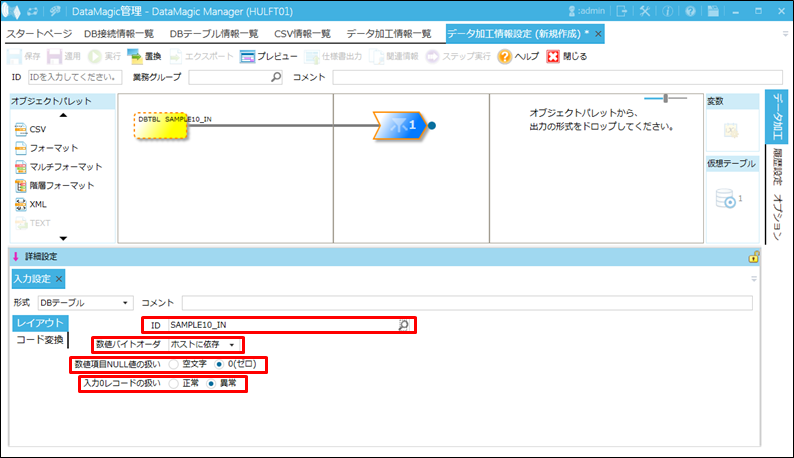Adjust the canvas zoom slider

(666, 98)
